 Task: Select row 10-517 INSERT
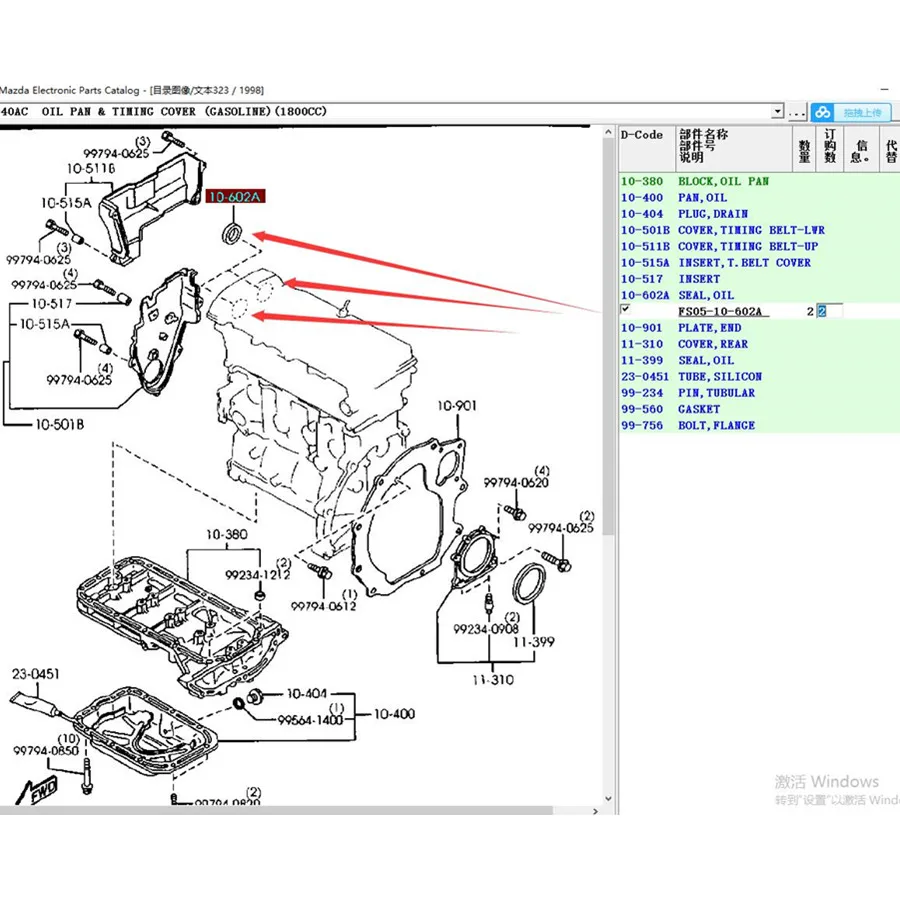click(x=759, y=279)
